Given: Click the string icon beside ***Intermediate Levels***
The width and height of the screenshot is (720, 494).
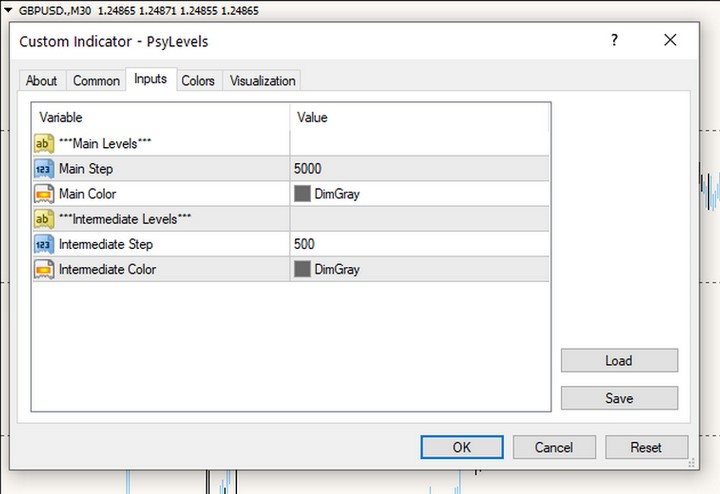Looking at the screenshot, I should pyautogui.click(x=44, y=219).
